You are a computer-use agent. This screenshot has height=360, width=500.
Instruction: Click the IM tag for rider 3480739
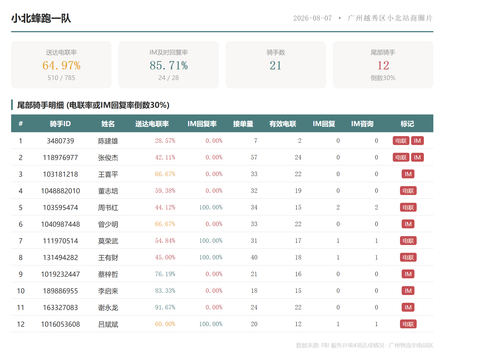(417, 141)
